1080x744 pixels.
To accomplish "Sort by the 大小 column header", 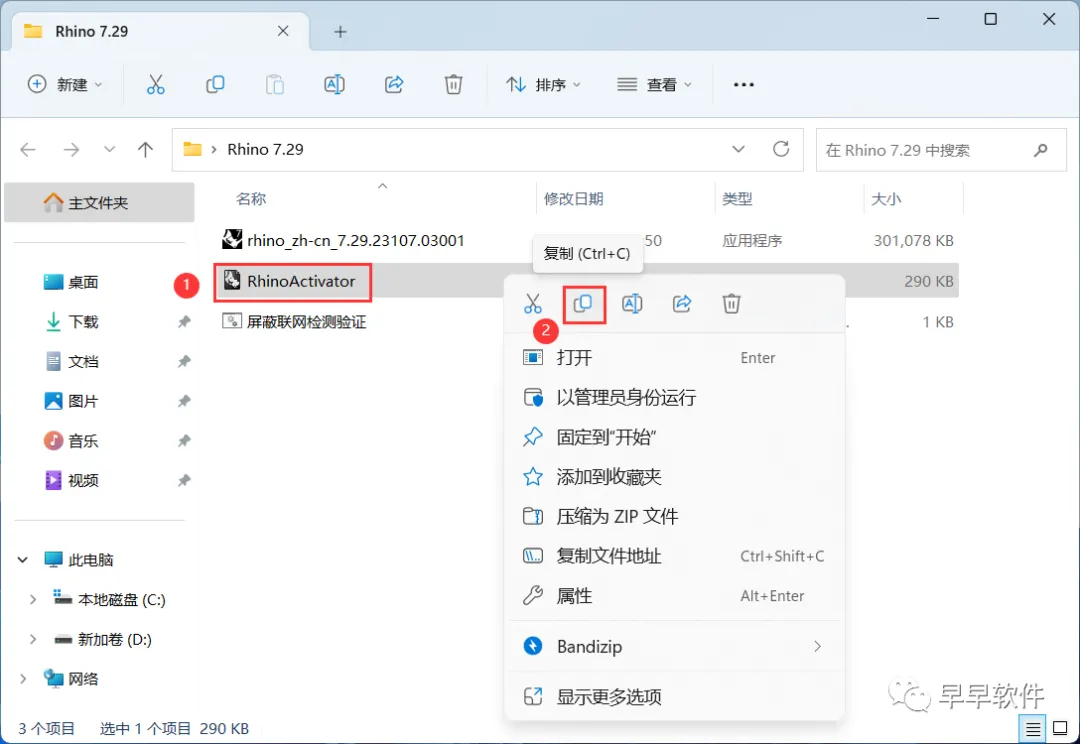I will [x=886, y=199].
